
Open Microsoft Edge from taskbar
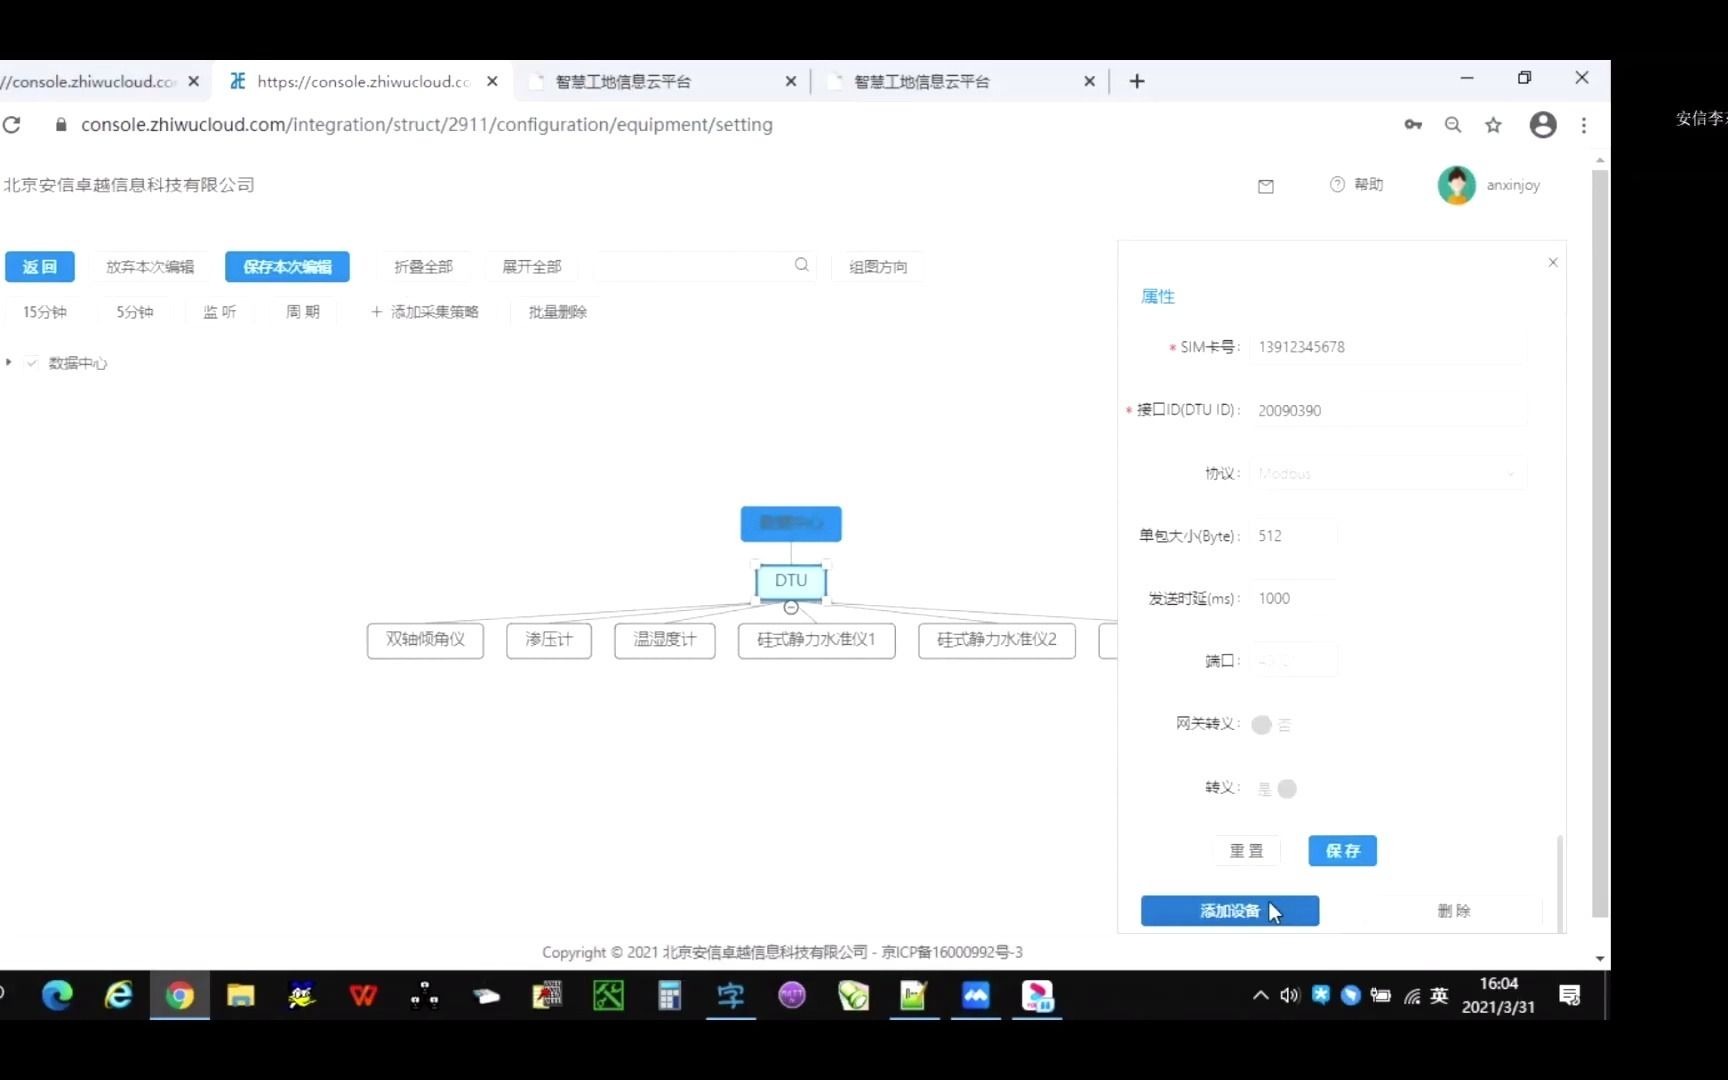click(x=57, y=995)
